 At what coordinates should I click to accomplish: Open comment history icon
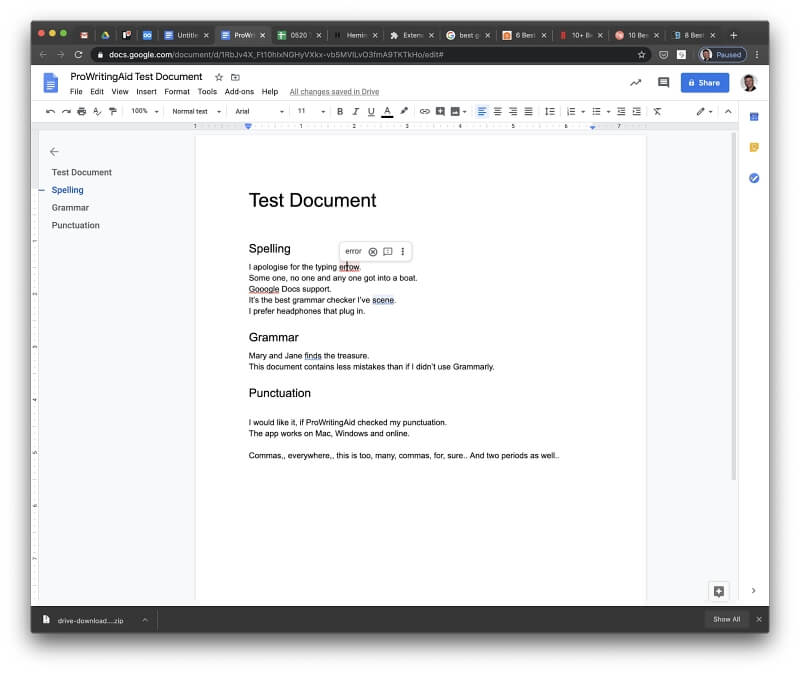[x=663, y=82]
